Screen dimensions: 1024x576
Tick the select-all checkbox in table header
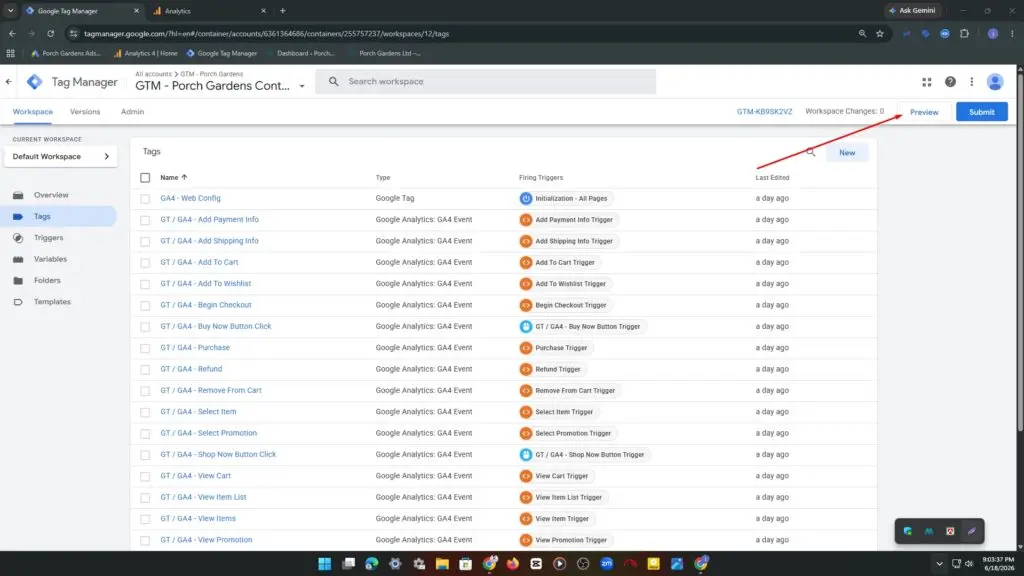coord(145,178)
